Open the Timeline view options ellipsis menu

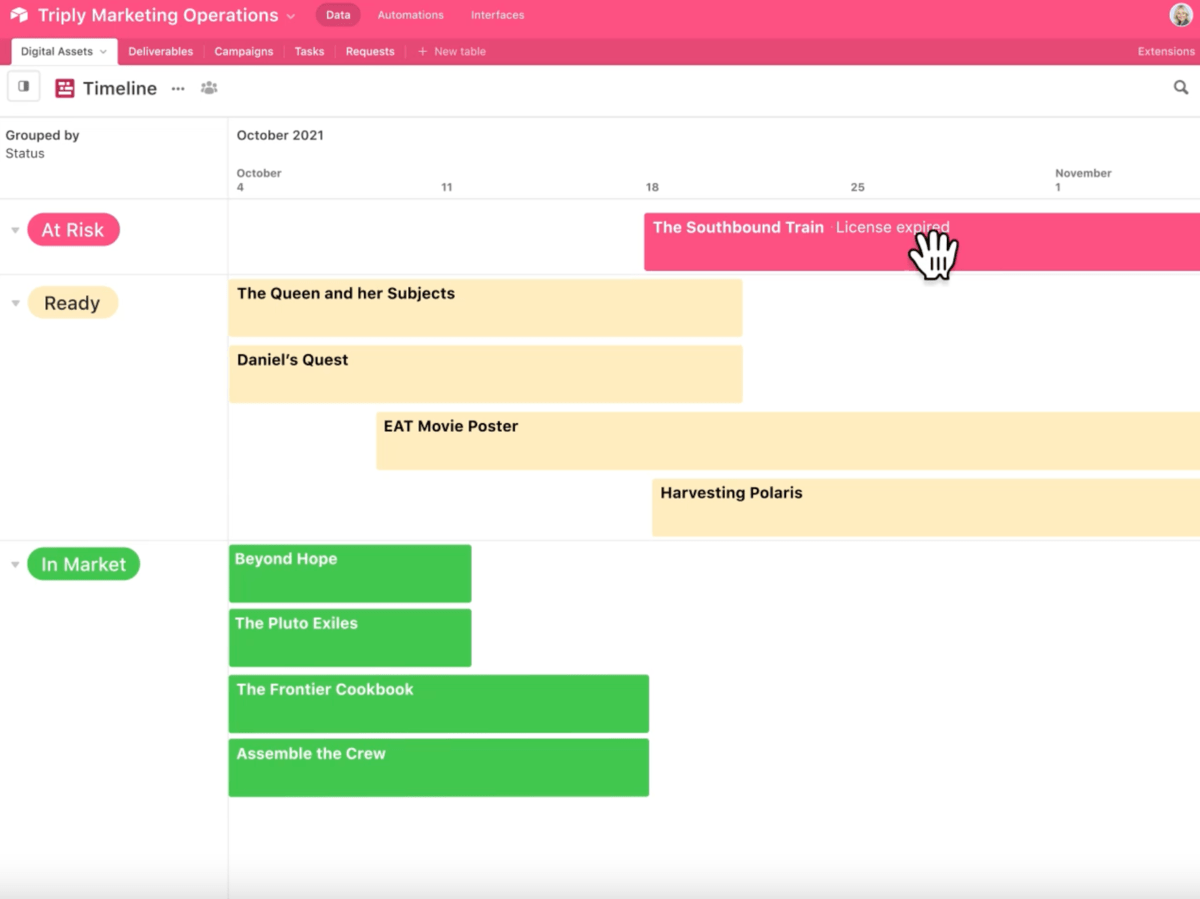178,89
